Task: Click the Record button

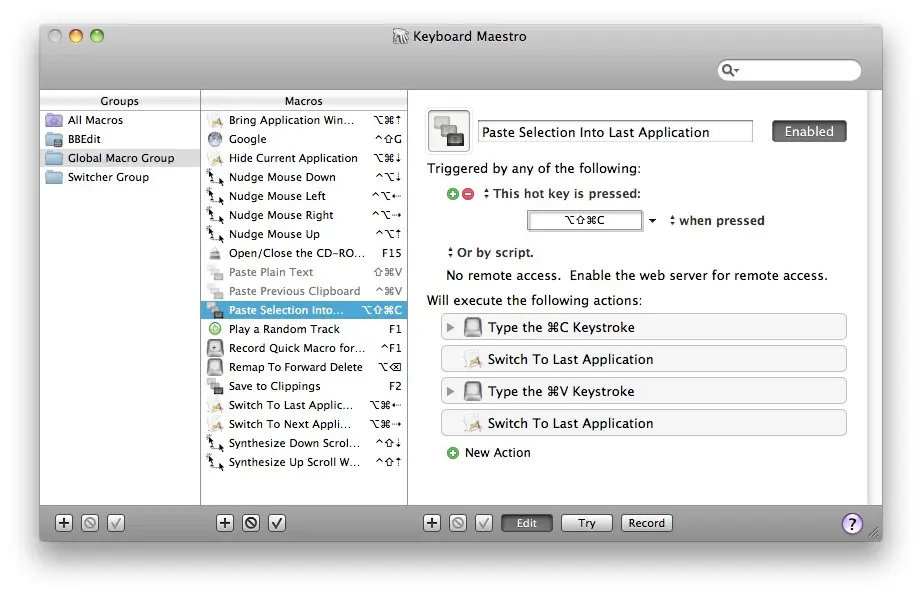Action: point(647,523)
